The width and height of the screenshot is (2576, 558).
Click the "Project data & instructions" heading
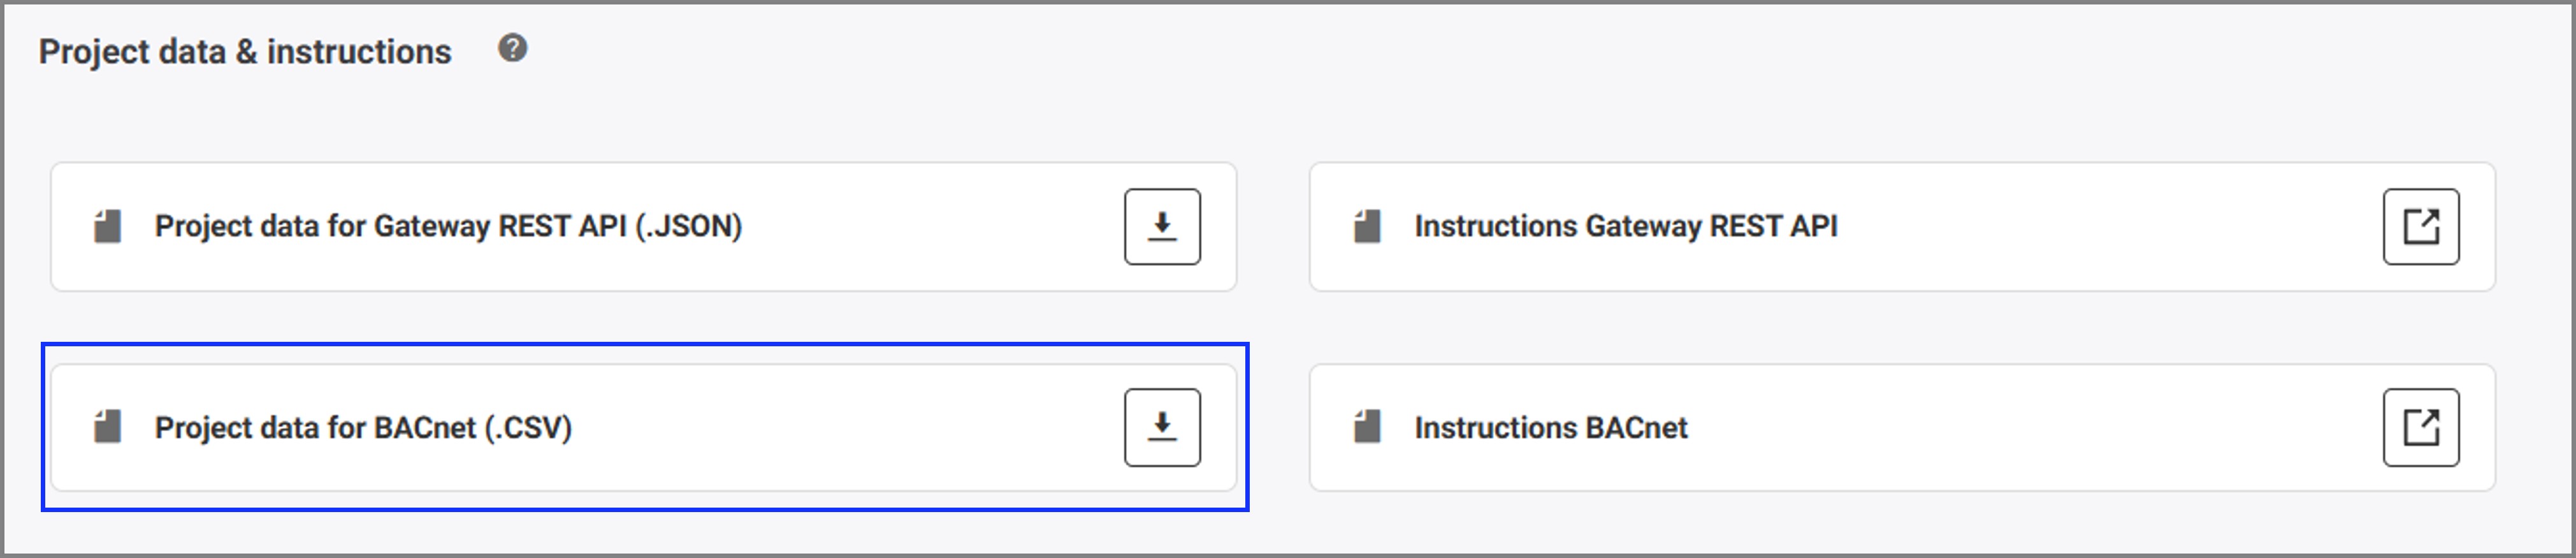[245, 52]
